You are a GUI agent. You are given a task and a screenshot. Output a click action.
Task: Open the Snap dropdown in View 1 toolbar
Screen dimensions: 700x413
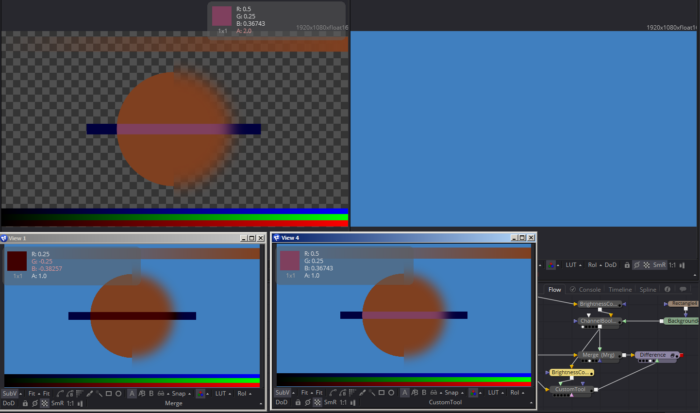pyautogui.click(x=178, y=394)
